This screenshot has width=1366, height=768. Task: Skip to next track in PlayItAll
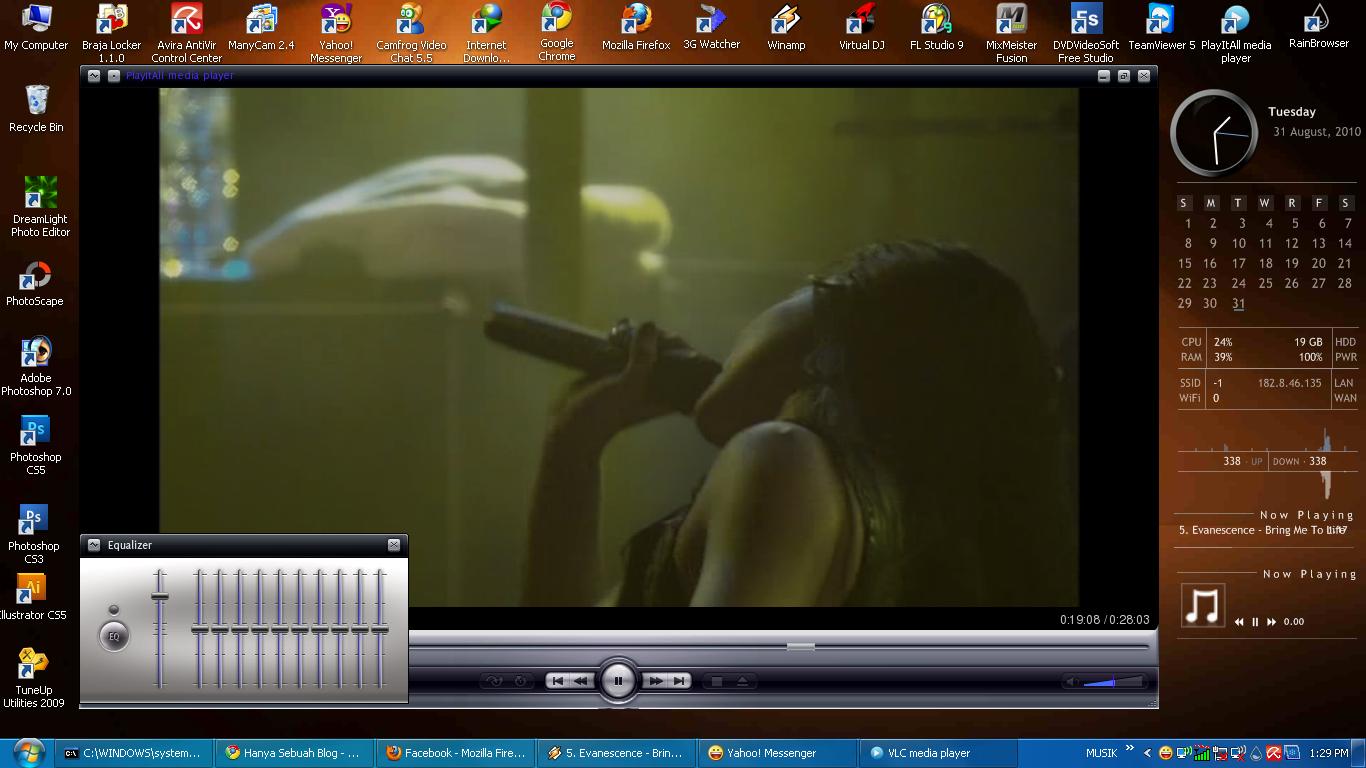coord(679,681)
